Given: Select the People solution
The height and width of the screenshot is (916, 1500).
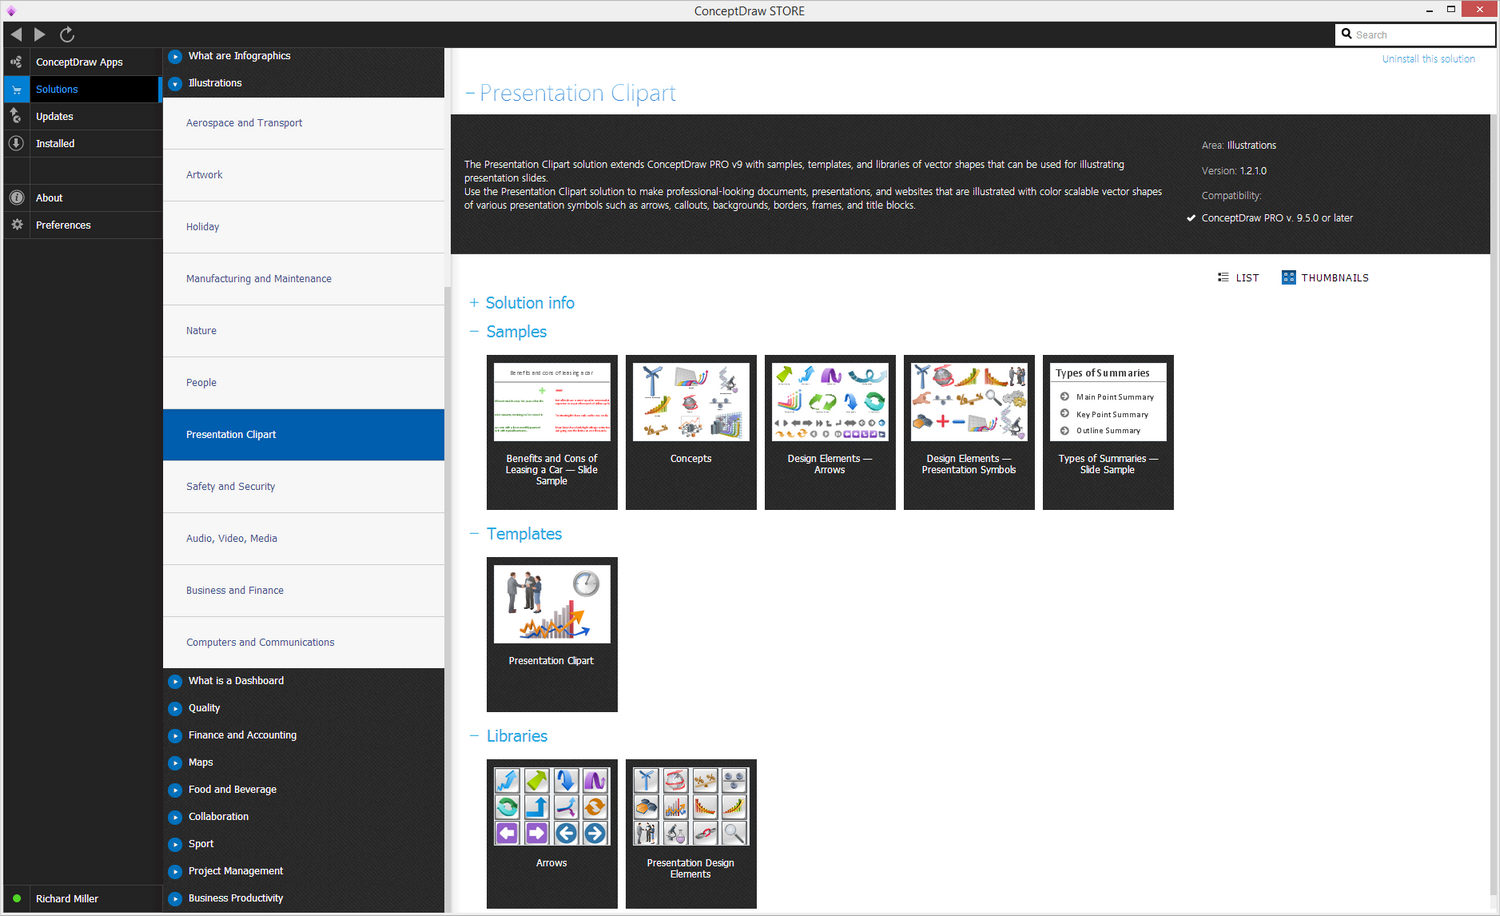Looking at the screenshot, I should (303, 383).
